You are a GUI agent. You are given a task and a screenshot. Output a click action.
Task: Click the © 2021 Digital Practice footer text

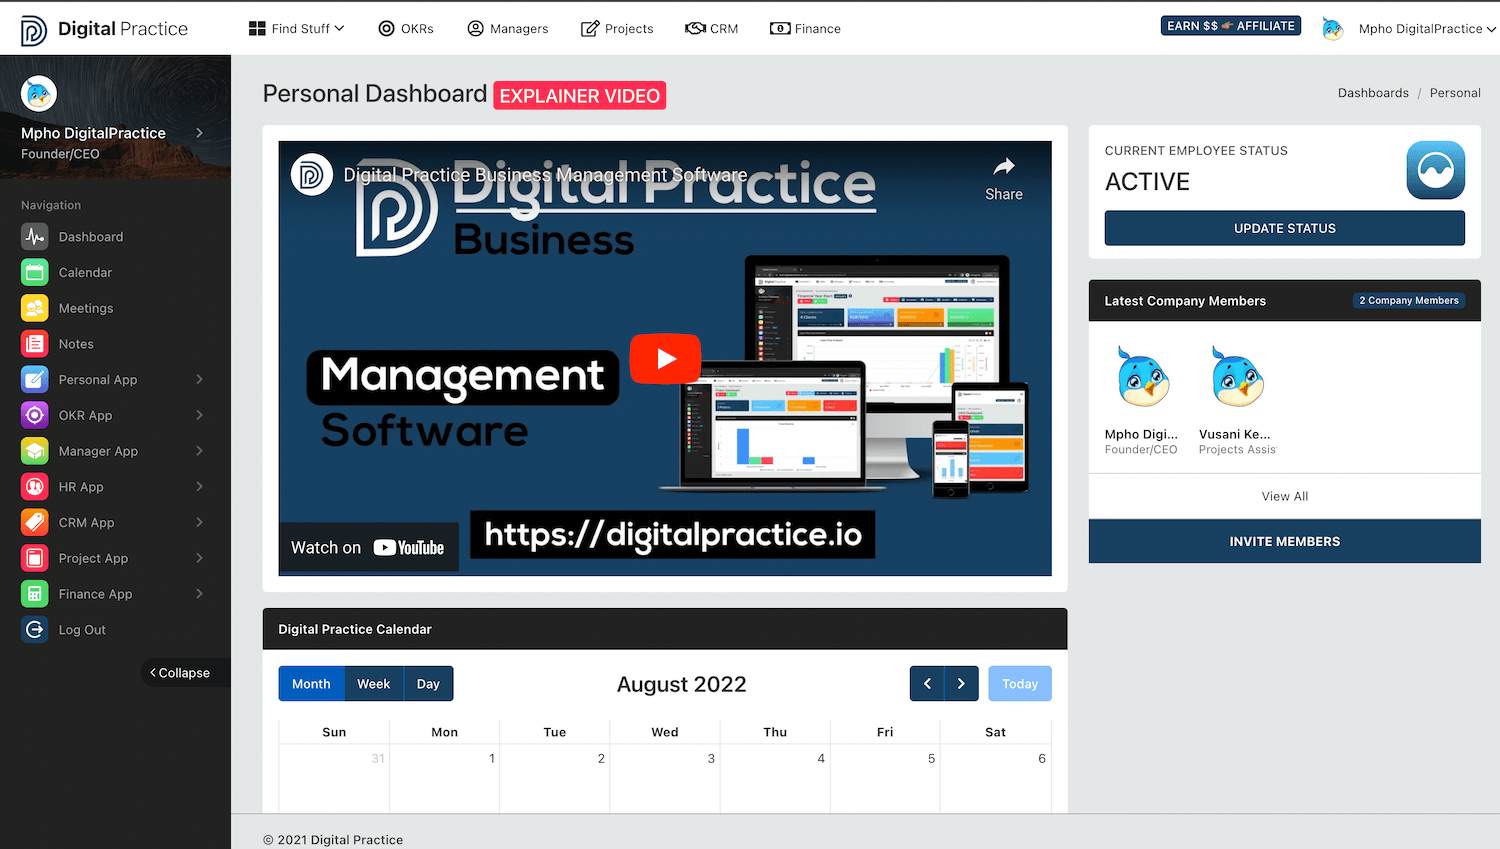click(x=333, y=840)
